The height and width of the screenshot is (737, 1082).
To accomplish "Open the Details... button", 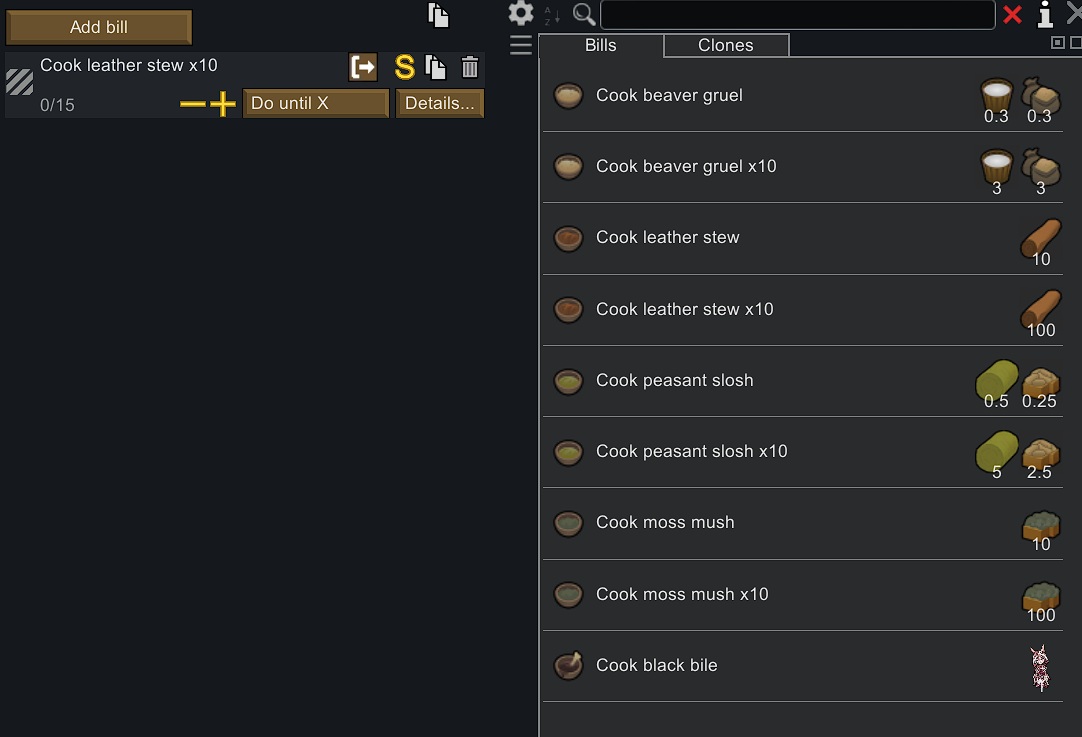I will tap(440, 104).
